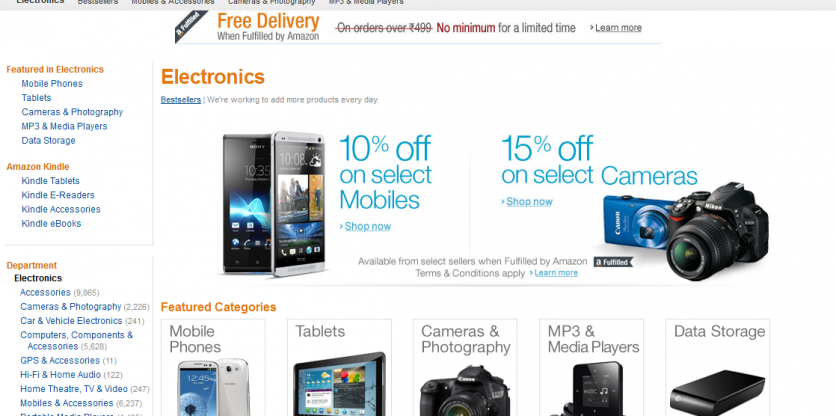The width and height of the screenshot is (836, 416).
Task: Open the Mobile Phones featured category tile
Action: (x=213, y=367)
